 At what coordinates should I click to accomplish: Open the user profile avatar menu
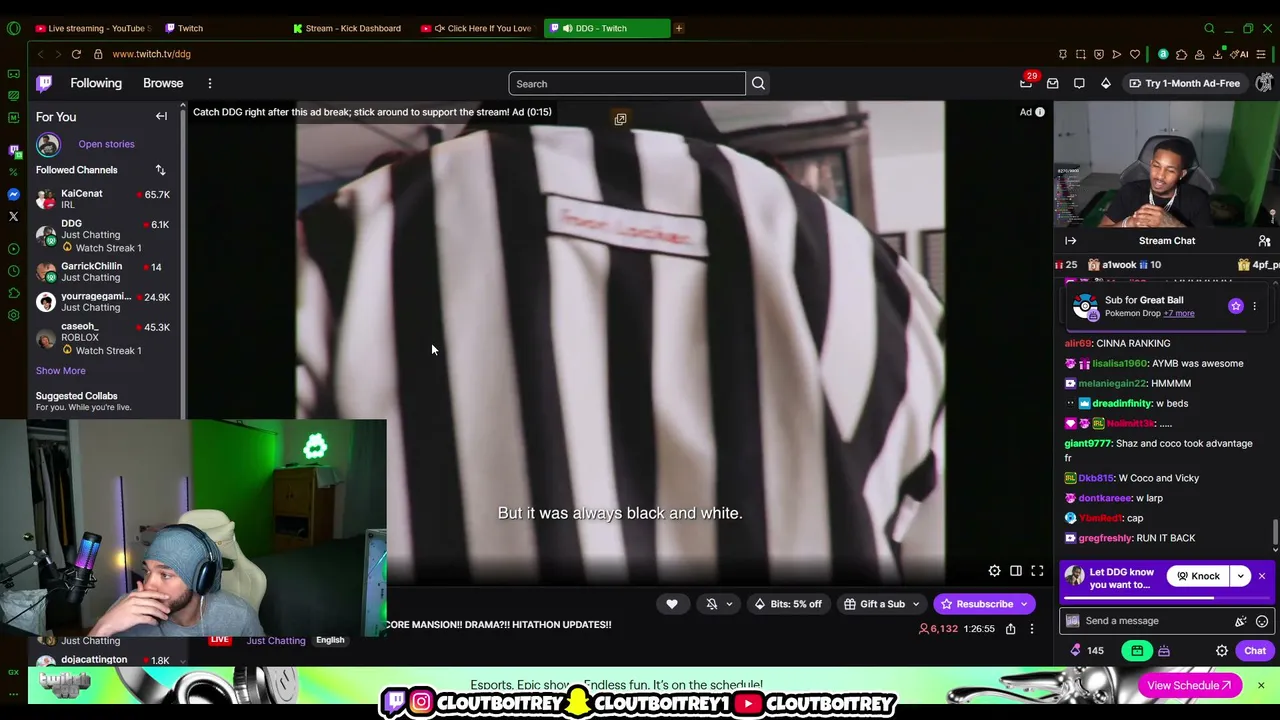pyautogui.click(x=1265, y=83)
